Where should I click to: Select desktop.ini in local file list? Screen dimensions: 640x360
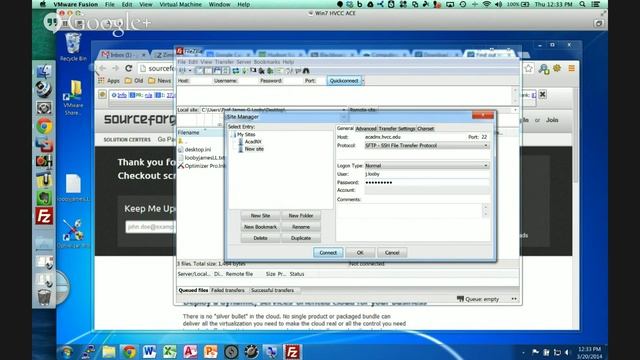[x=198, y=150]
